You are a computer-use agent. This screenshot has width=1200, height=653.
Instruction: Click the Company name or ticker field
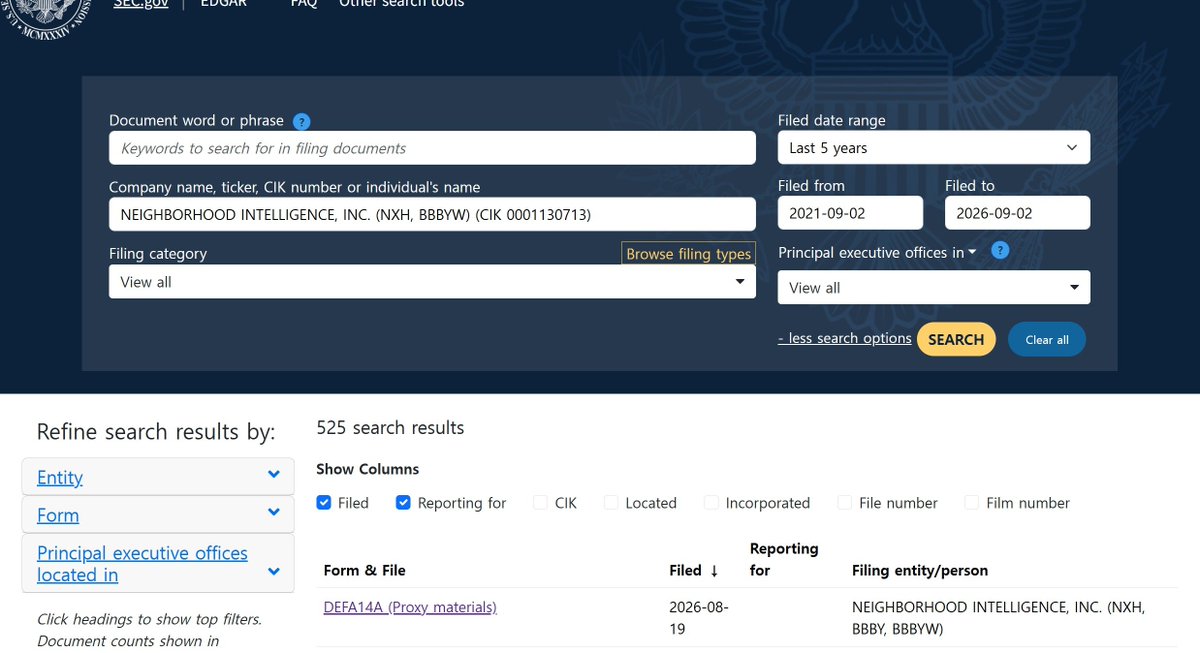[432, 214]
